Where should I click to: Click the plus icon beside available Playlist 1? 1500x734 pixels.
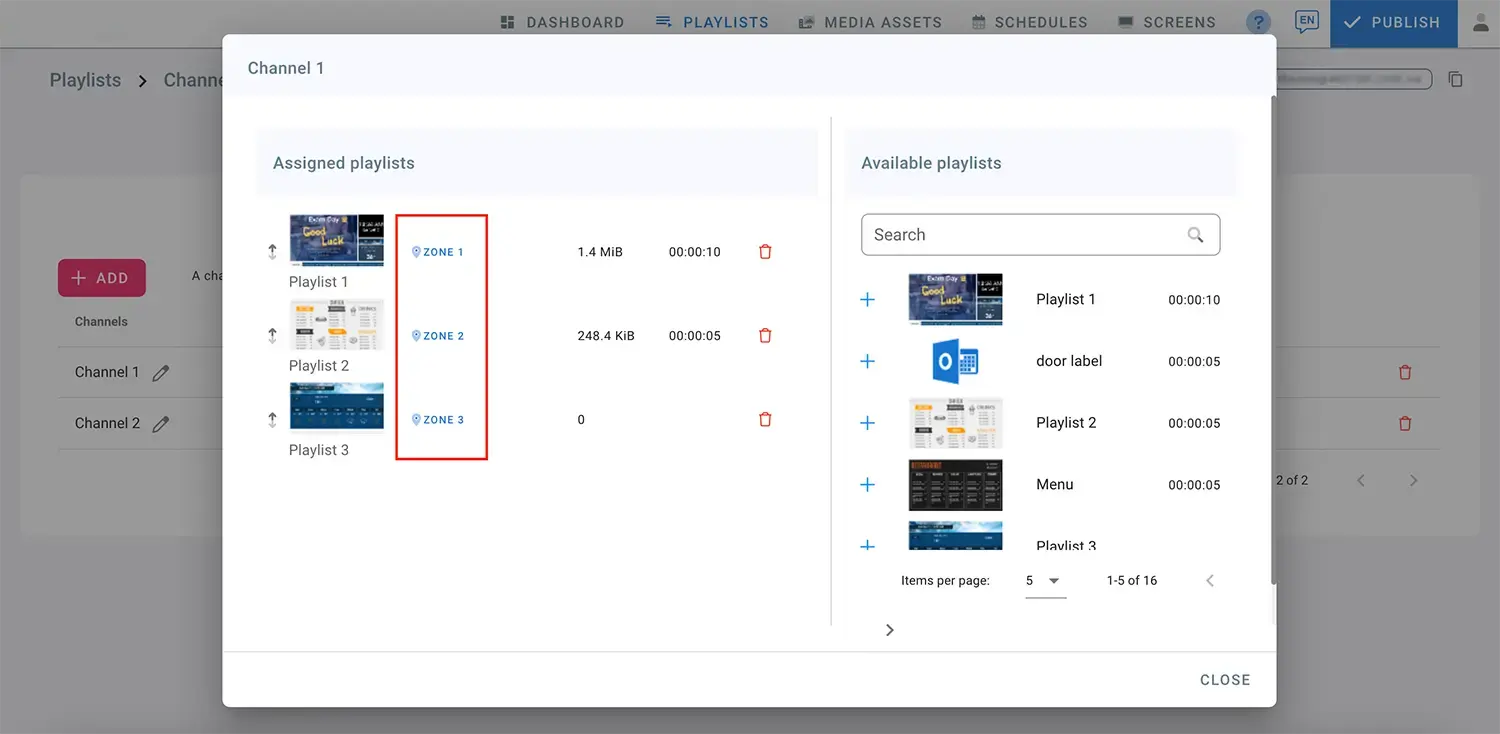pos(867,300)
